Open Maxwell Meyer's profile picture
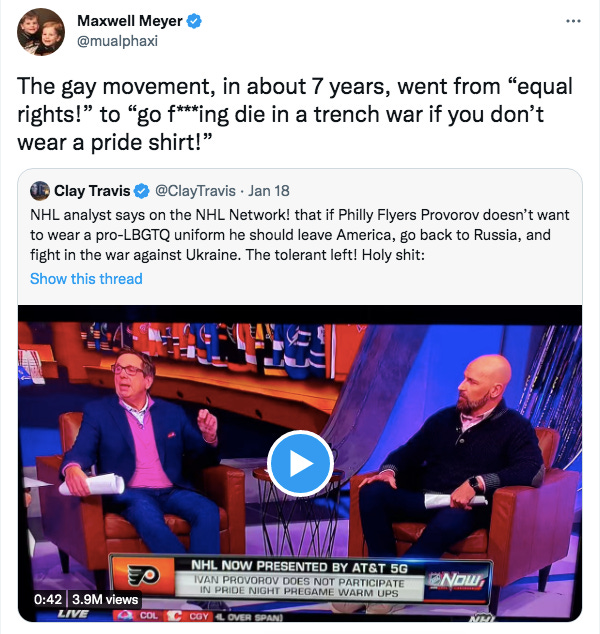The width and height of the screenshot is (600, 634). (41, 32)
